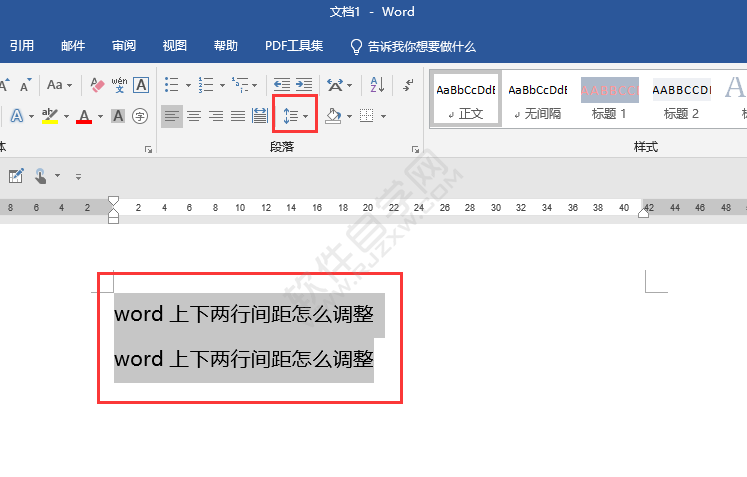Apply text effects with the blue outlined A

point(17,116)
